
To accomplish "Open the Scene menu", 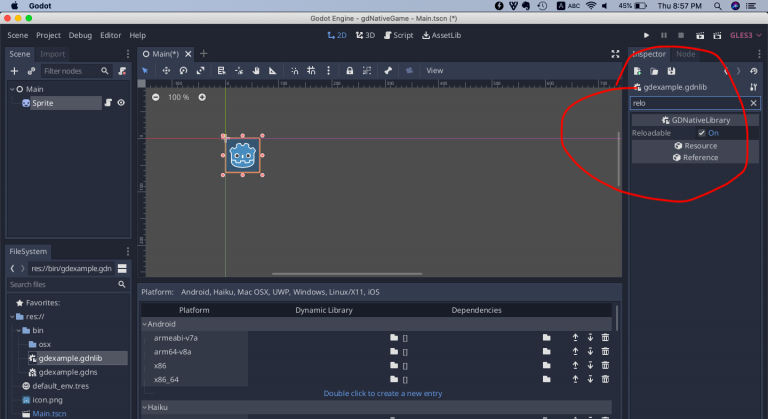I will (18, 35).
